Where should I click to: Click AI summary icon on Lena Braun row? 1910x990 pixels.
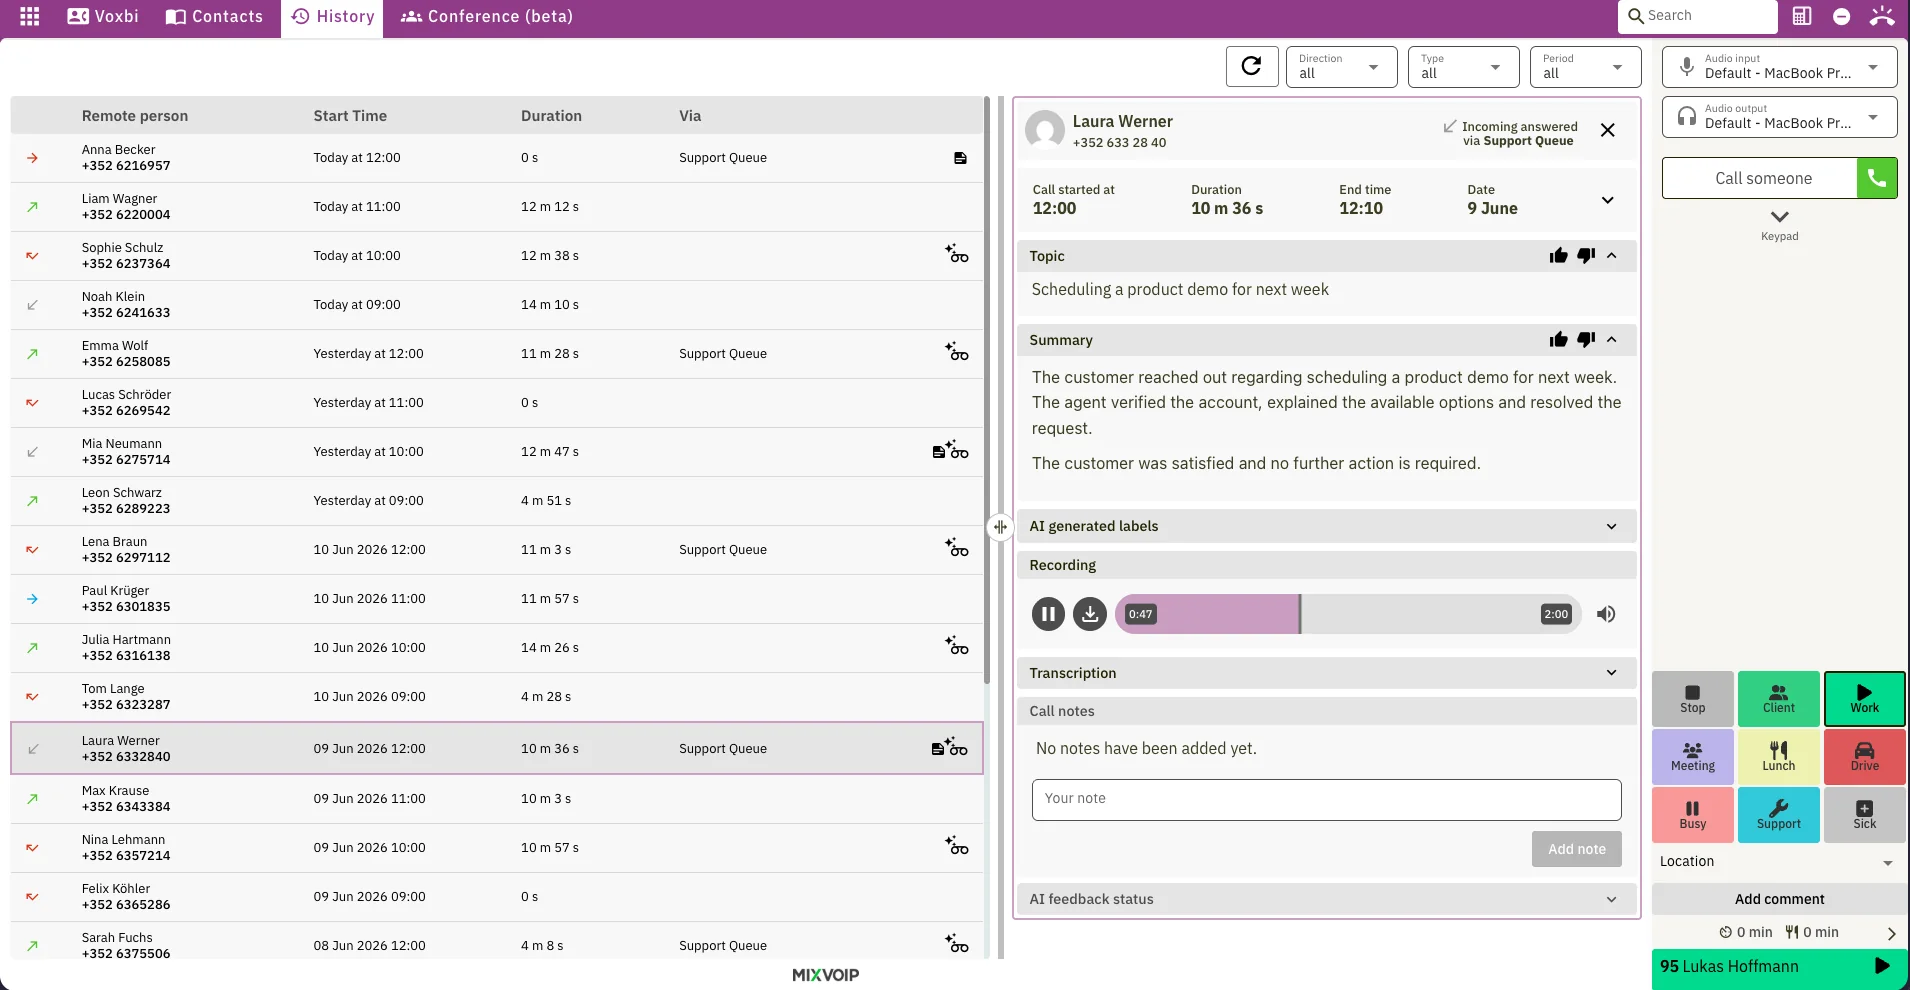coord(957,548)
